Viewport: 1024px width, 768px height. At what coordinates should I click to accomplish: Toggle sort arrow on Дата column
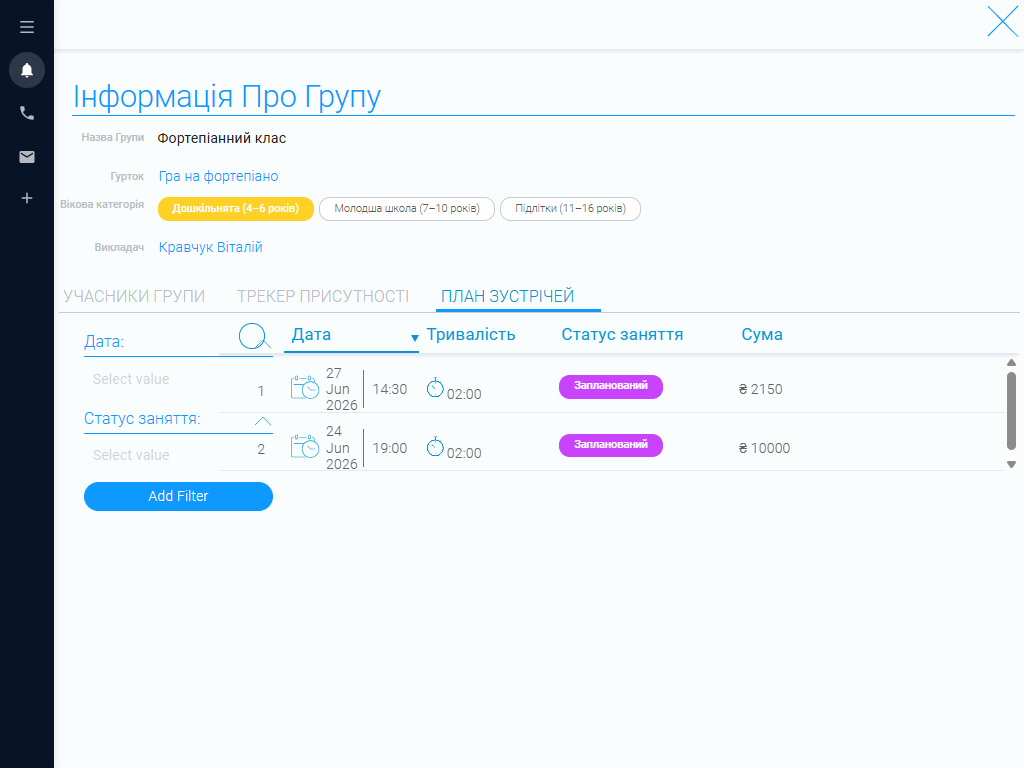pyautogui.click(x=414, y=338)
